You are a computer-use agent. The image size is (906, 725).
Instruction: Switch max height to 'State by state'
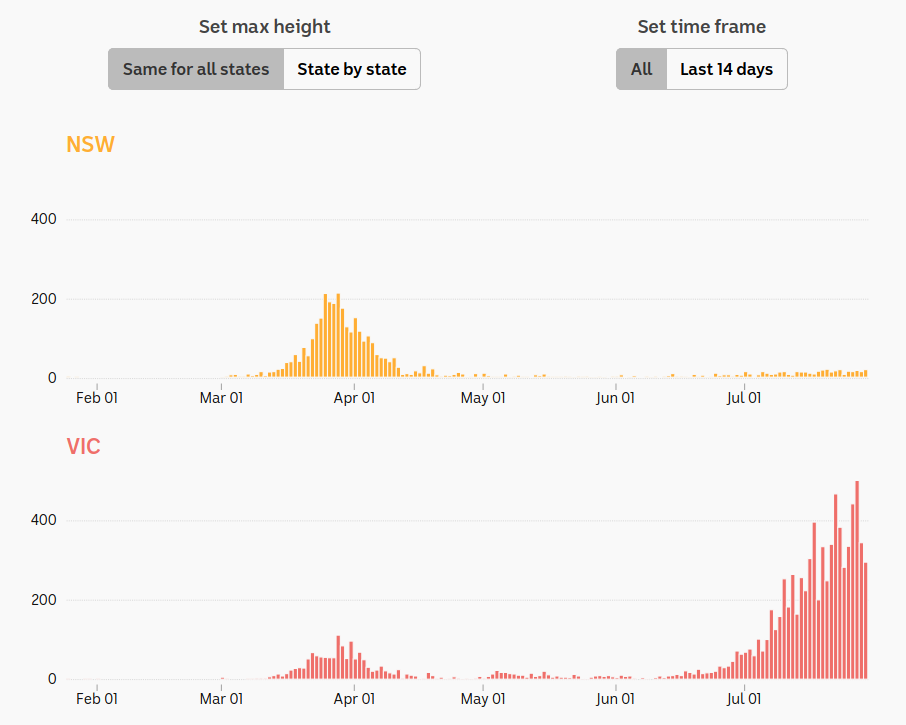[x=352, y=69]
